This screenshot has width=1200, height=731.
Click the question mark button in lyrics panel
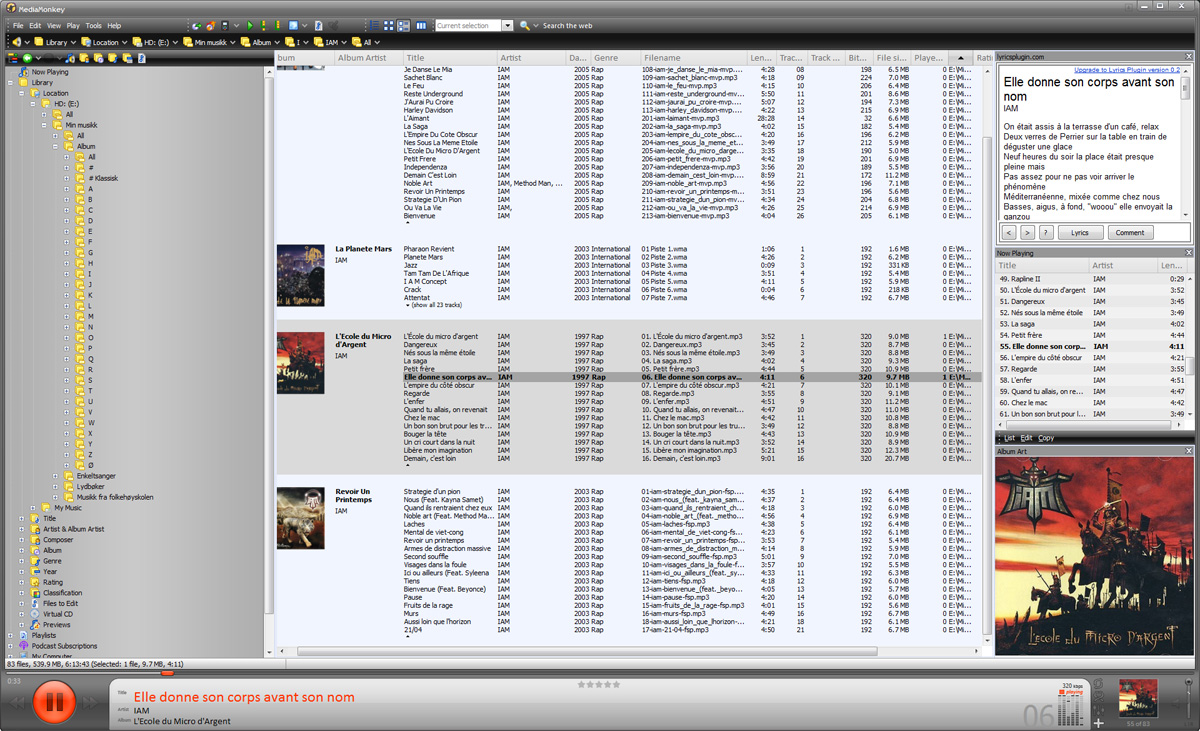click(x=1046, y=233)
